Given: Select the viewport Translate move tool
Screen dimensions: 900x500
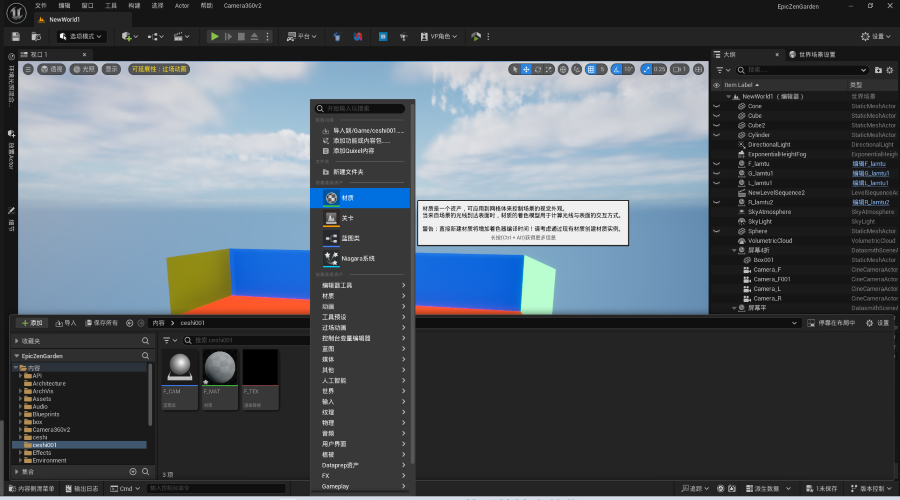Looking at the screenshot, I should (526, 69).
